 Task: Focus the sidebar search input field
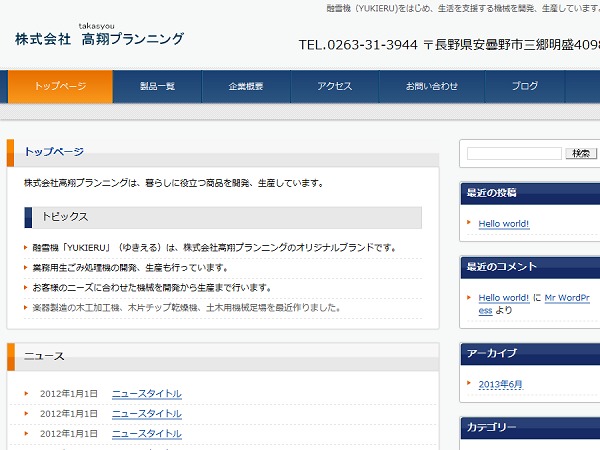click(514, 153)
